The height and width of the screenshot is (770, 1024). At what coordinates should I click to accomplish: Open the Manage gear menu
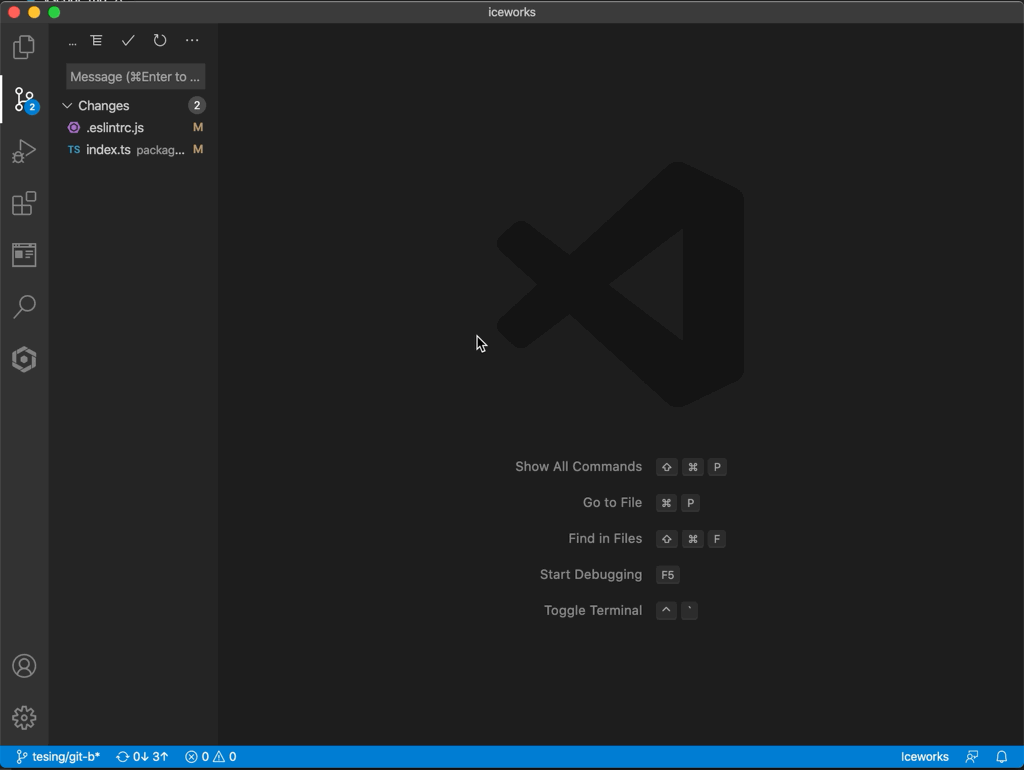24,717
